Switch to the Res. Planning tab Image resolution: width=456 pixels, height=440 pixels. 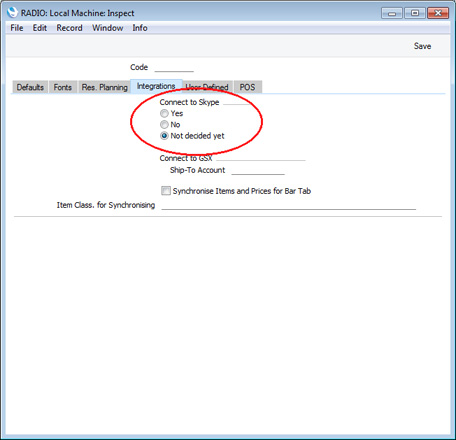(105, 87)
